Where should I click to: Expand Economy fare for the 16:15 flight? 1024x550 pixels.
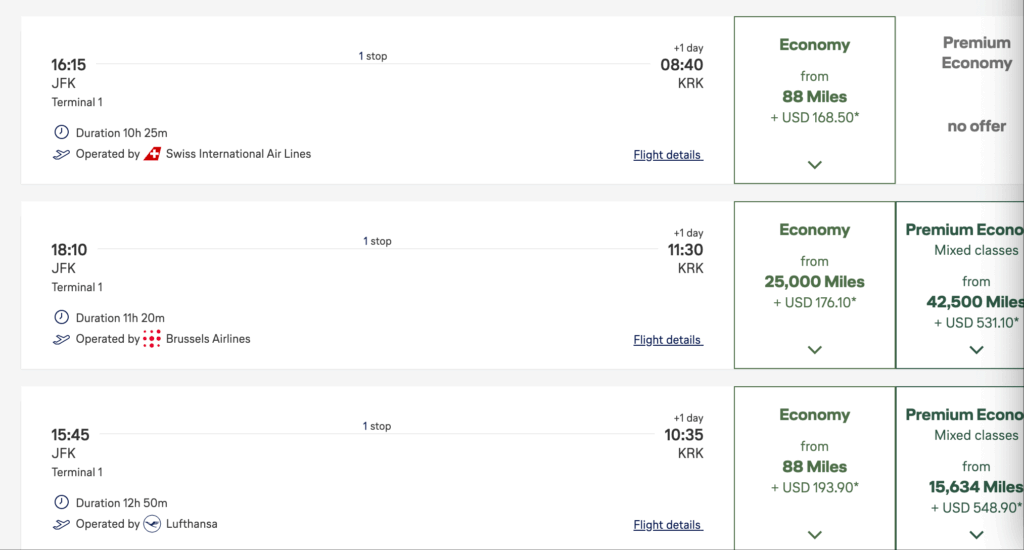814,165
